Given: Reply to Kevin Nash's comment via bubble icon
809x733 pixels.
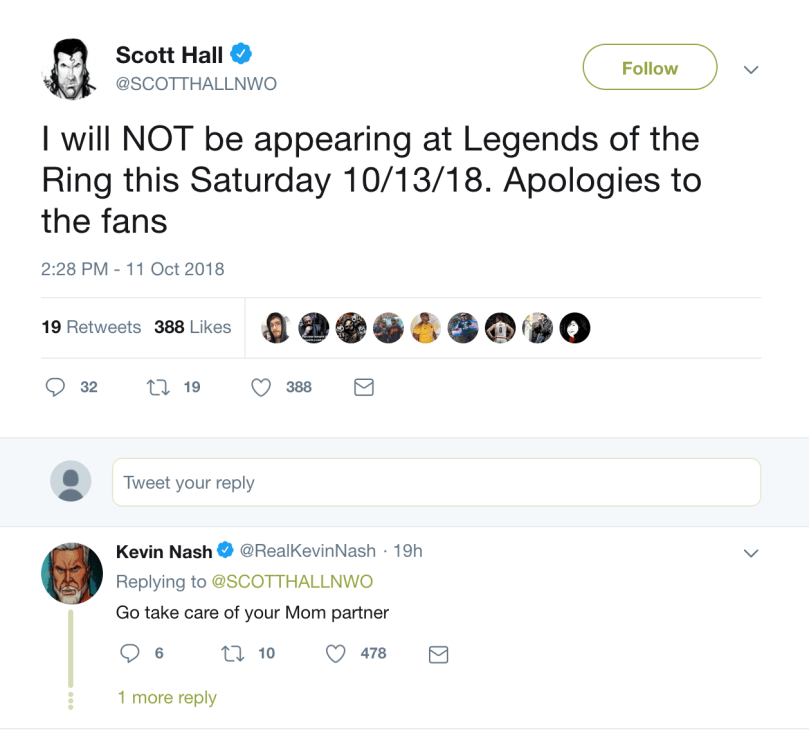Looking at the screenshot, I should pos(129,653).
